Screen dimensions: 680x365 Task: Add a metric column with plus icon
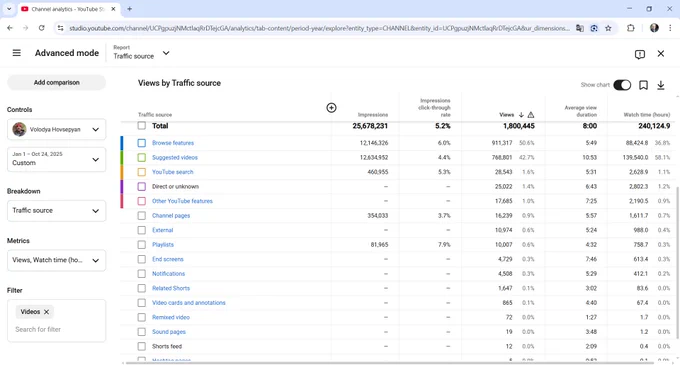pyautogui.click(x=331, y=108)
